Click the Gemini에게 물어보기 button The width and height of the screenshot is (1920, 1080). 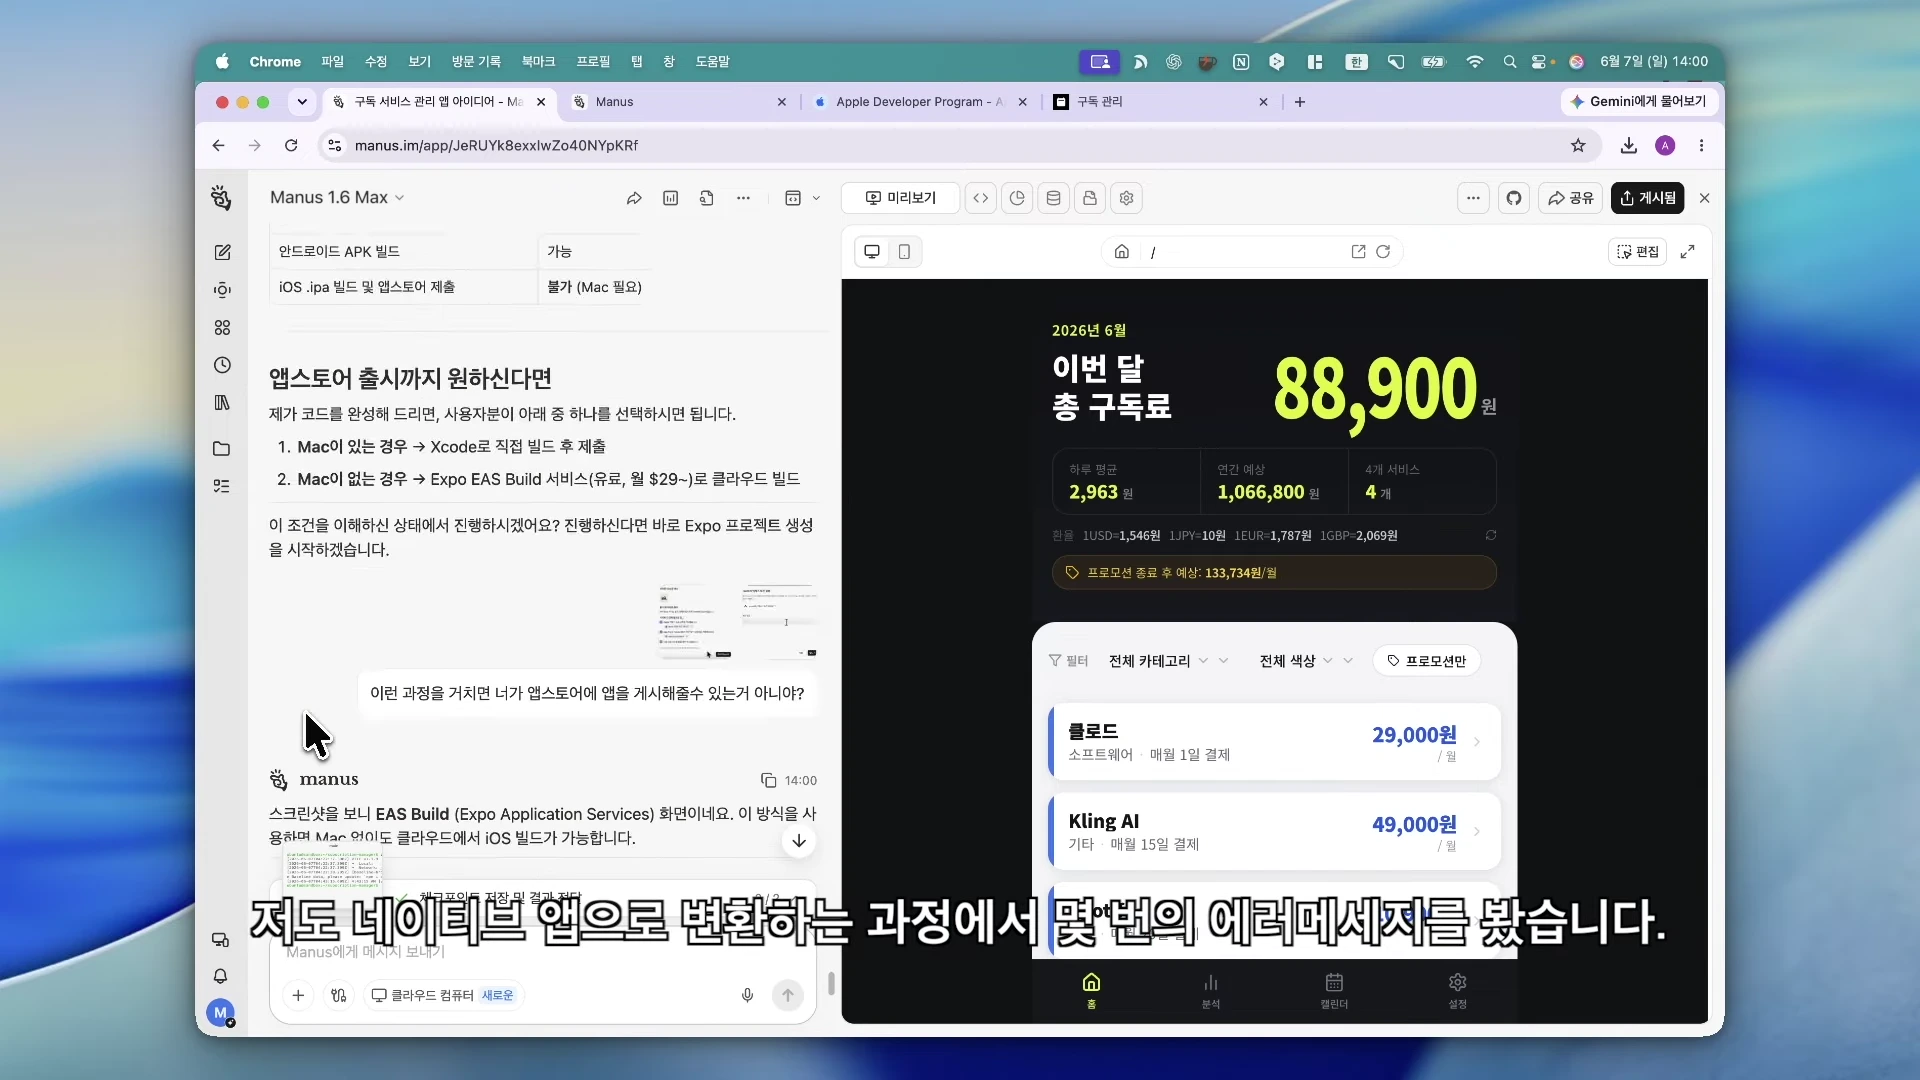(1639, 102)
